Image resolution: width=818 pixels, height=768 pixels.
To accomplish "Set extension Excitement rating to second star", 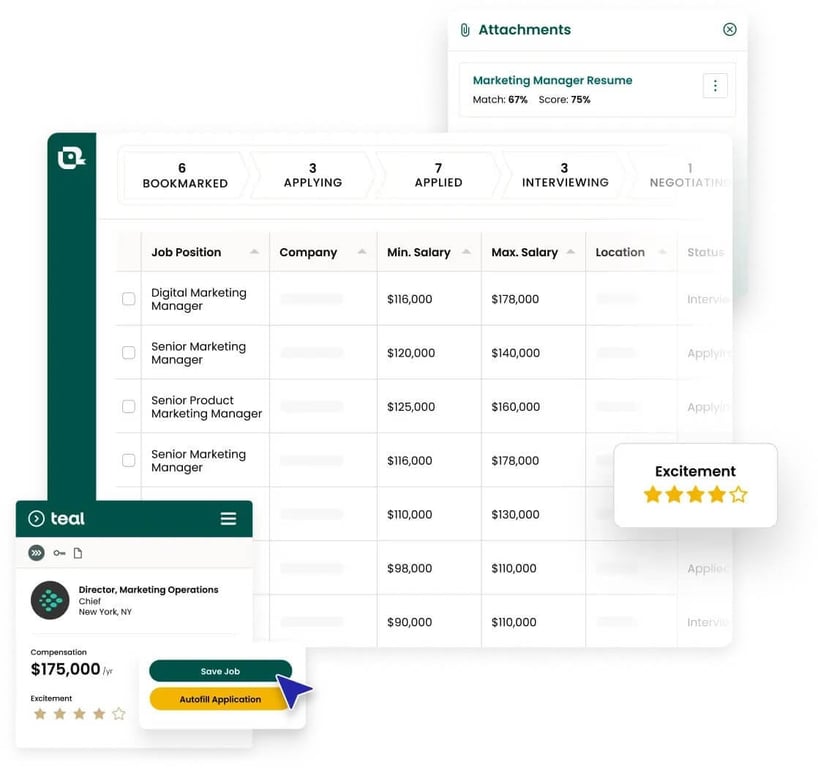I will click(59, 713).
